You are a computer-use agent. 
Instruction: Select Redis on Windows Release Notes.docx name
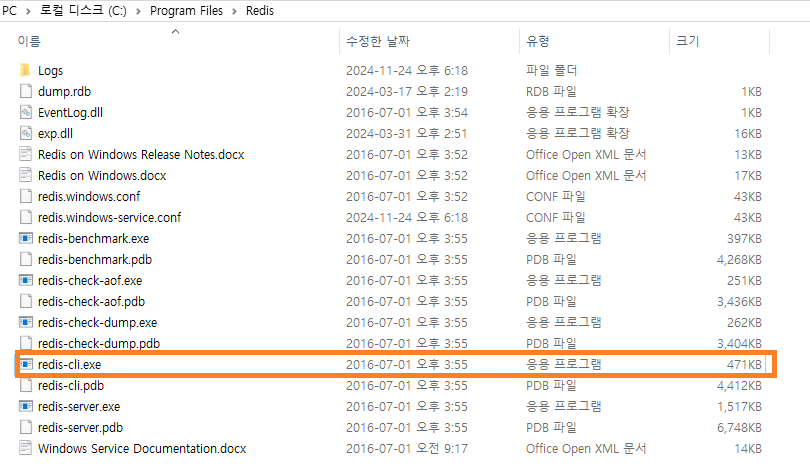coord(141,155)
